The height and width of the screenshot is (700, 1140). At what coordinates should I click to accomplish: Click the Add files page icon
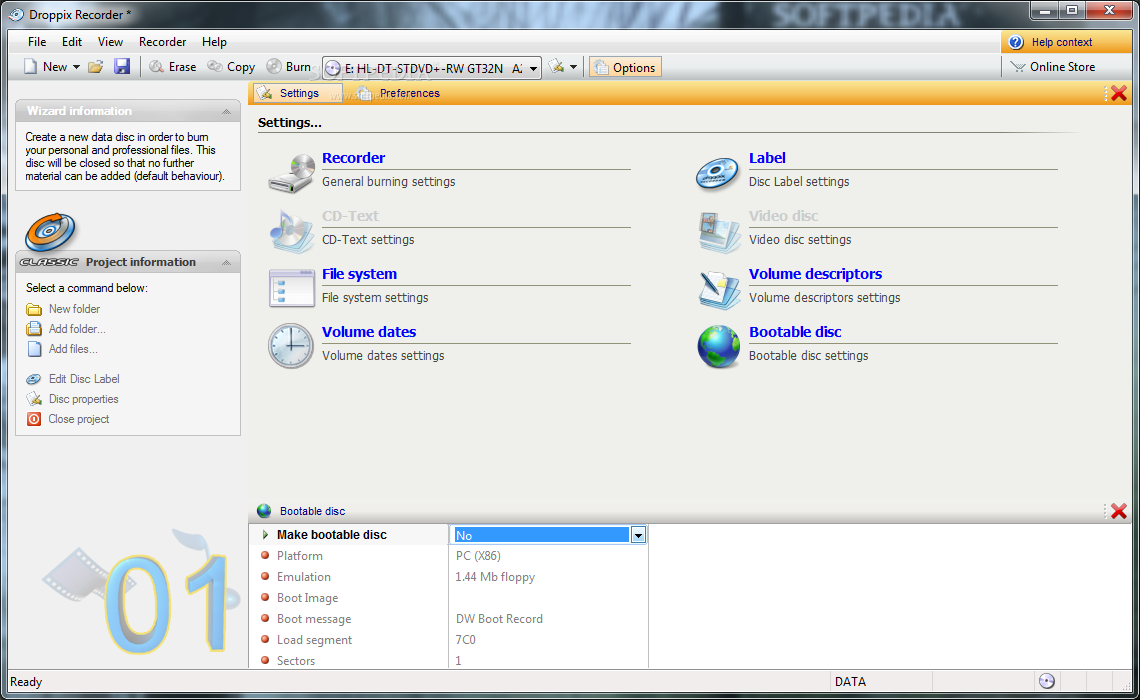[33, 349]
